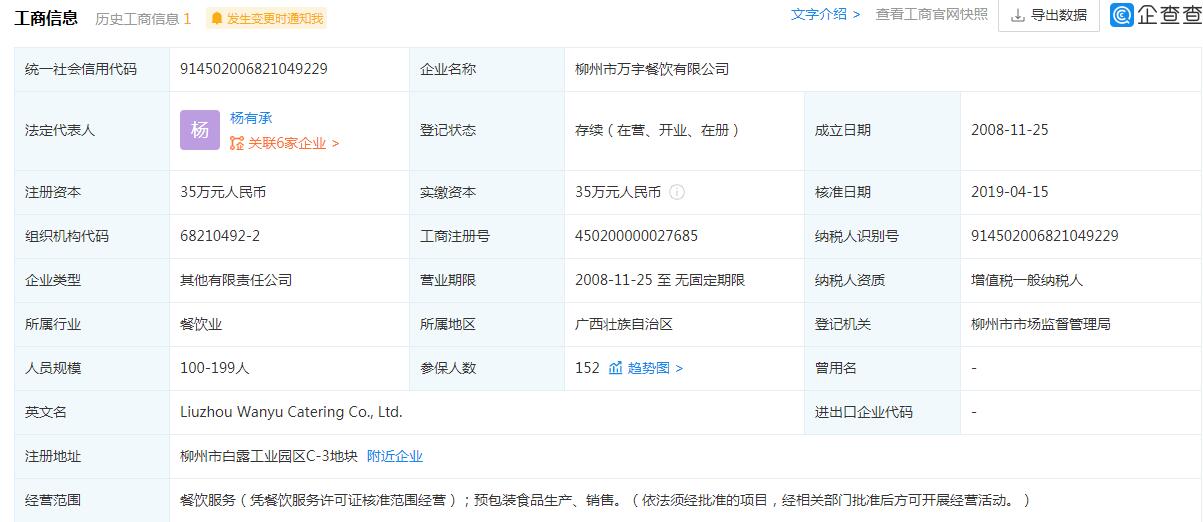Open 趋势图 link
Screen dimensions: 1203x522
tap(655, 368)
